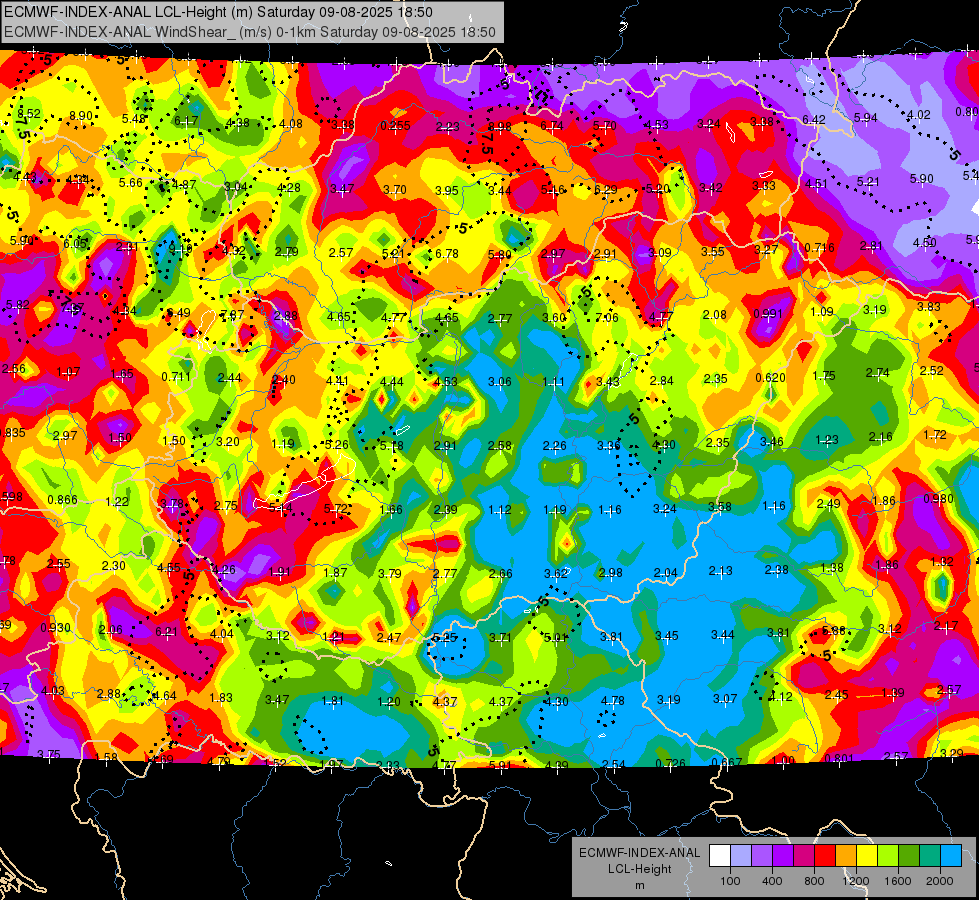Click the 1600 legend tick label
Viewport: 979px width, 900px height.
coord(898,881)
